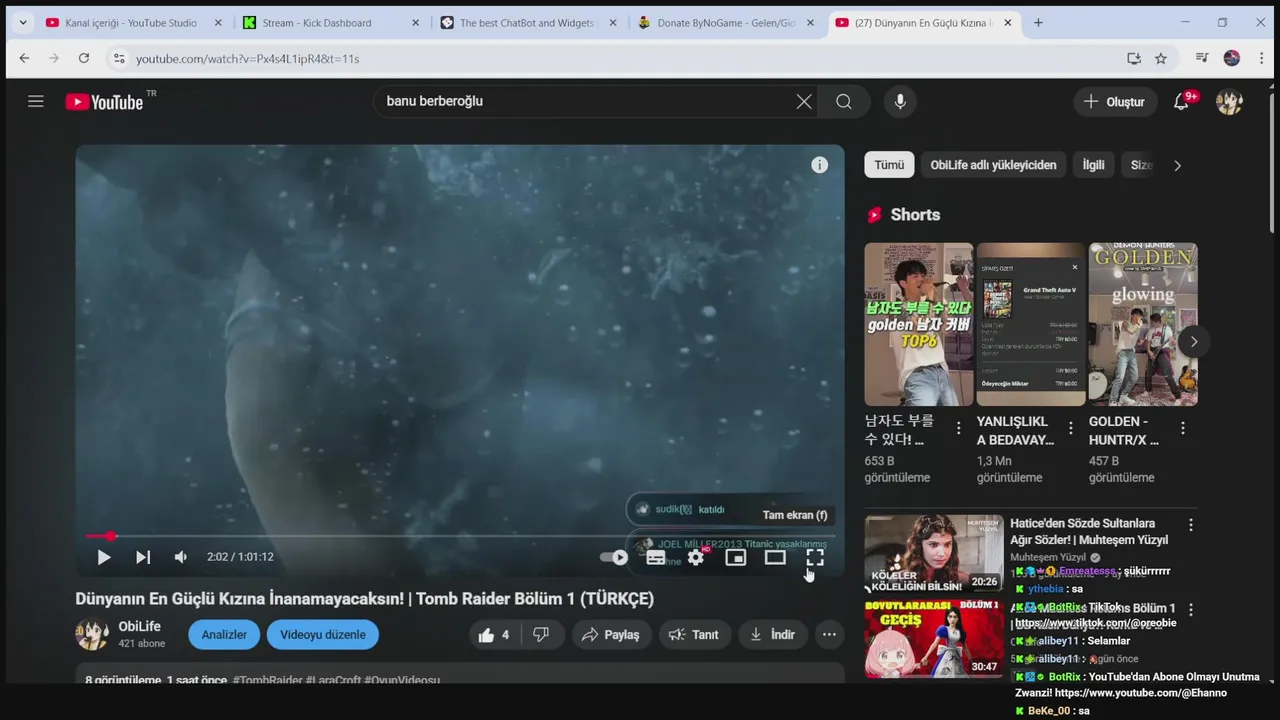View site information icon in address bar

click(x=119, y=59)
